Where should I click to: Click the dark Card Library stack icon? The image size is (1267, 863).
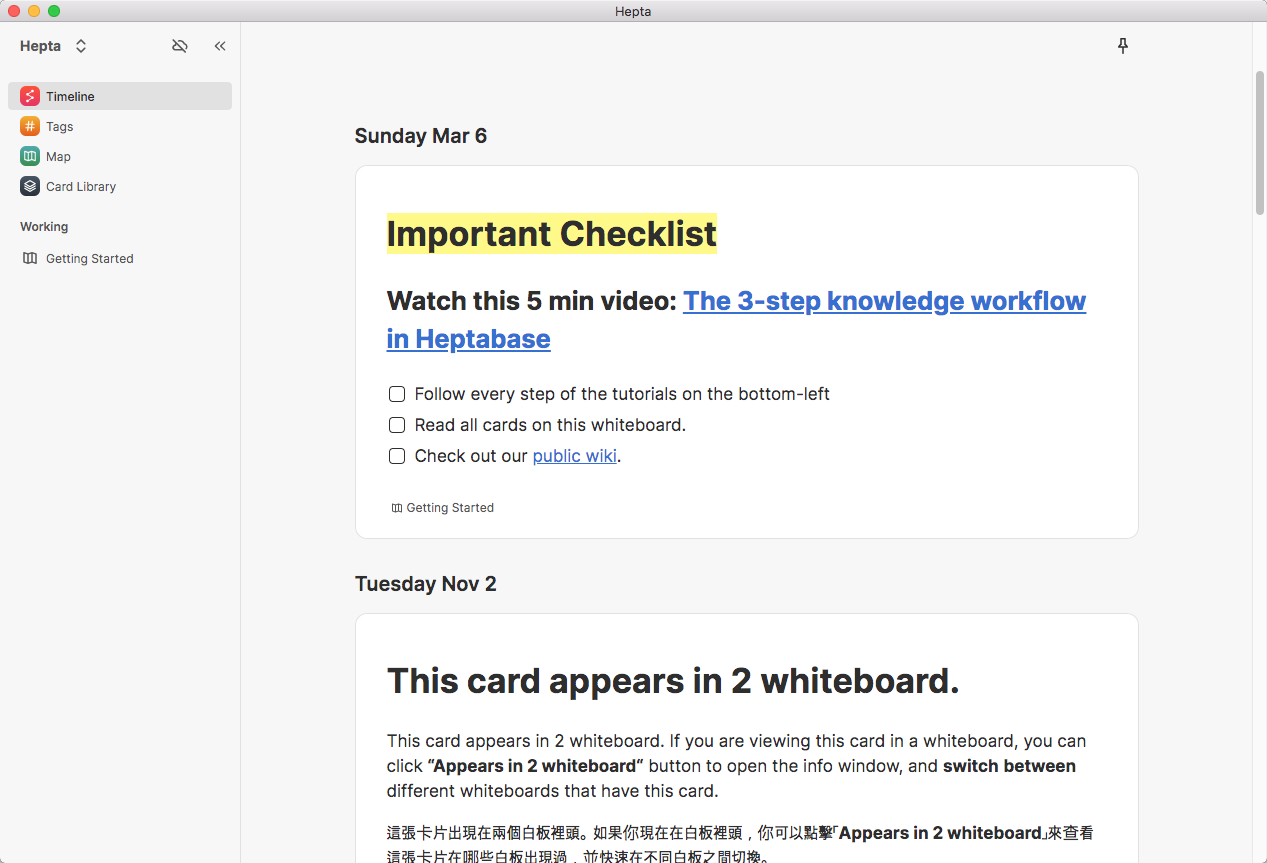30,186
